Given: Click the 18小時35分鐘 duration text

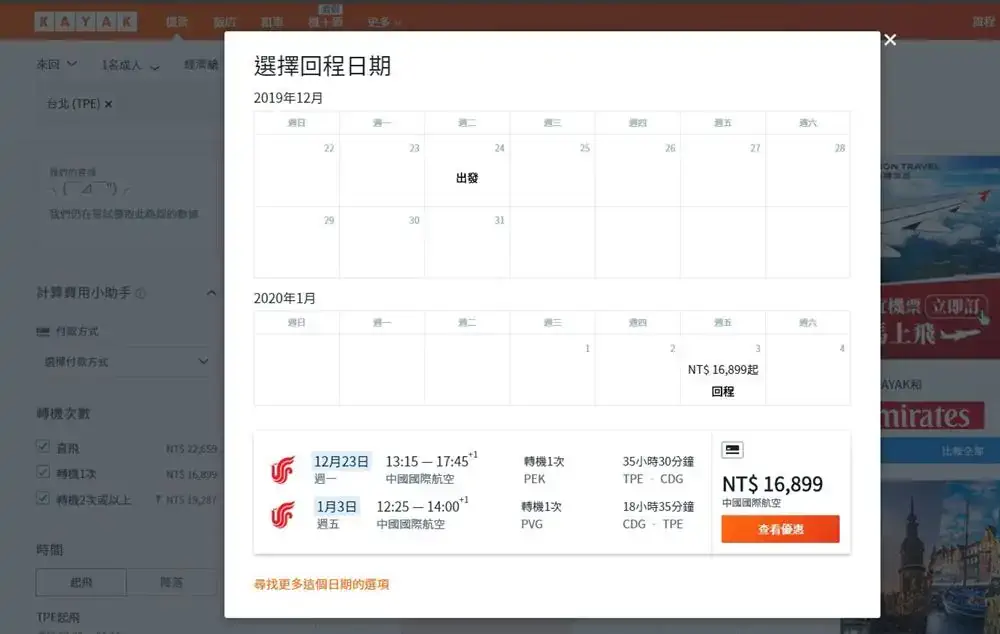Looking at the screenshot, I should point(658,506).
